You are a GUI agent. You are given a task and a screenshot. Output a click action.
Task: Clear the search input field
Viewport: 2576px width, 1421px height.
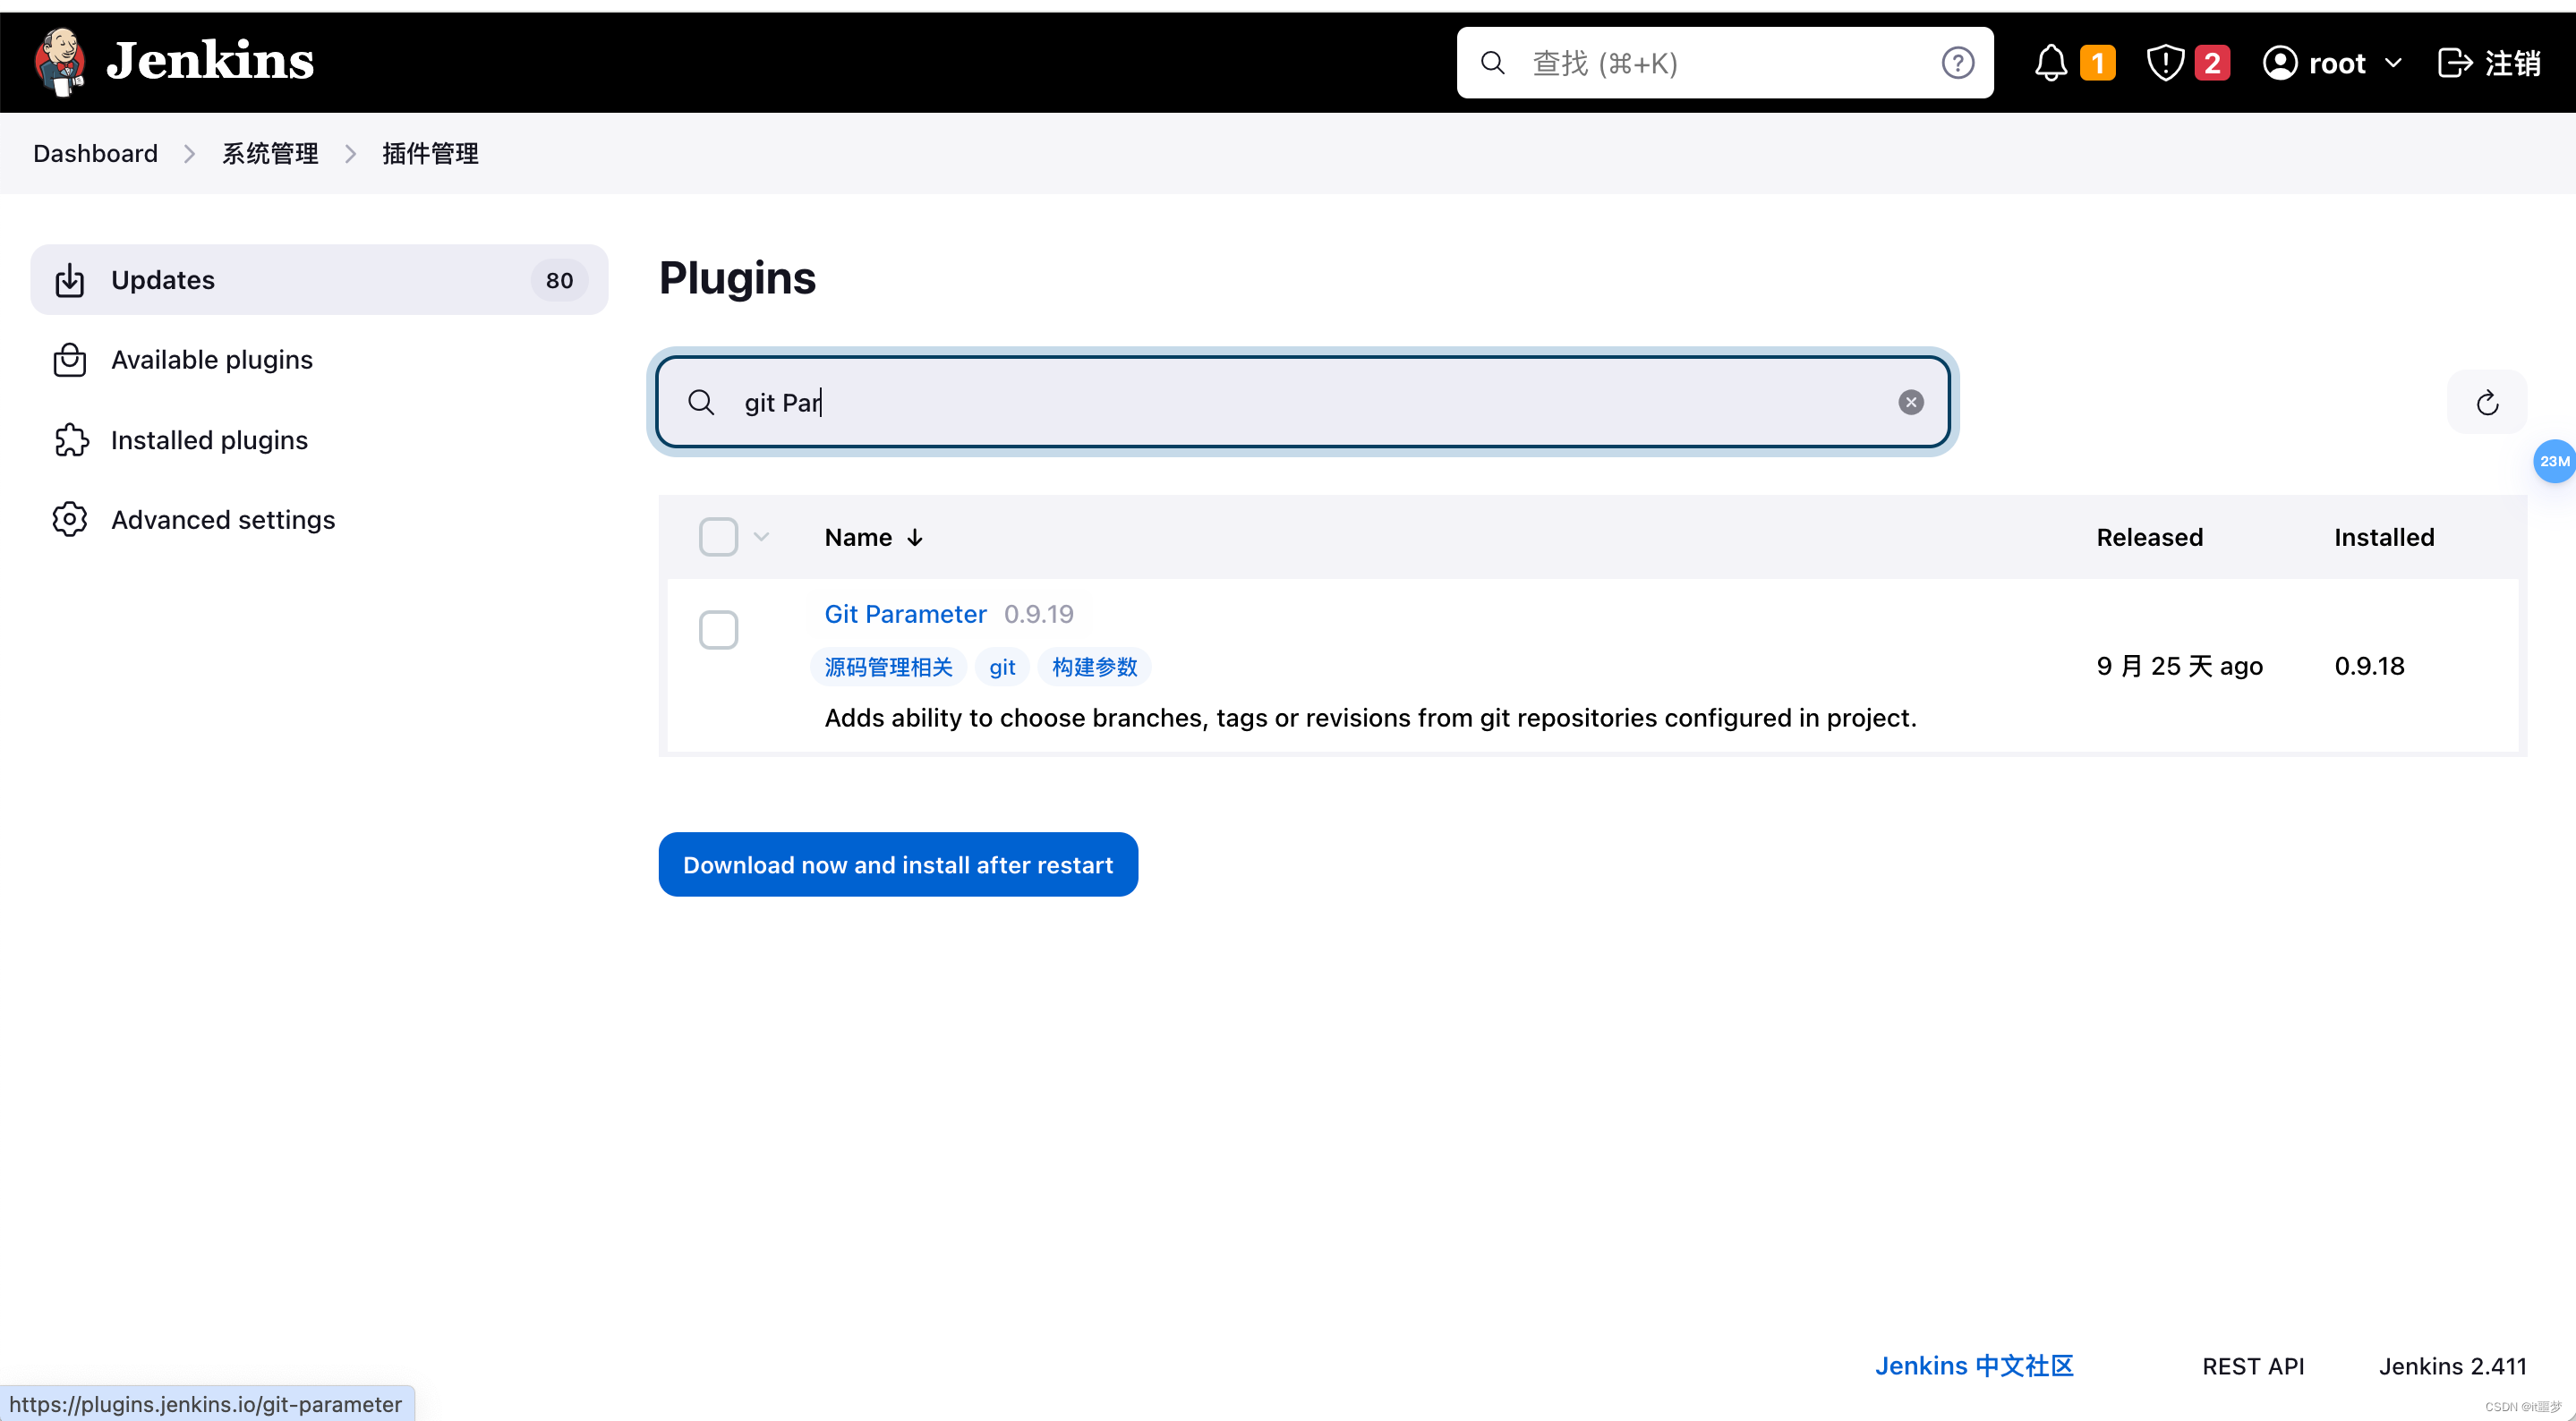click(x=1911, y=403)
